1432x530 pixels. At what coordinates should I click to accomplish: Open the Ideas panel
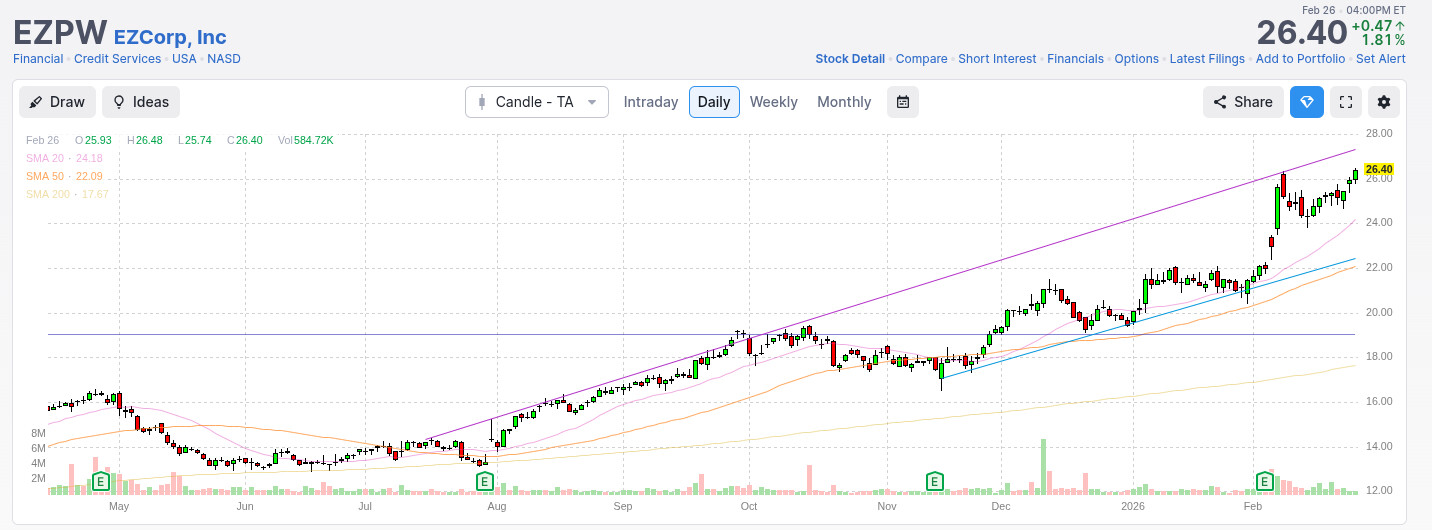click(141, 102)
